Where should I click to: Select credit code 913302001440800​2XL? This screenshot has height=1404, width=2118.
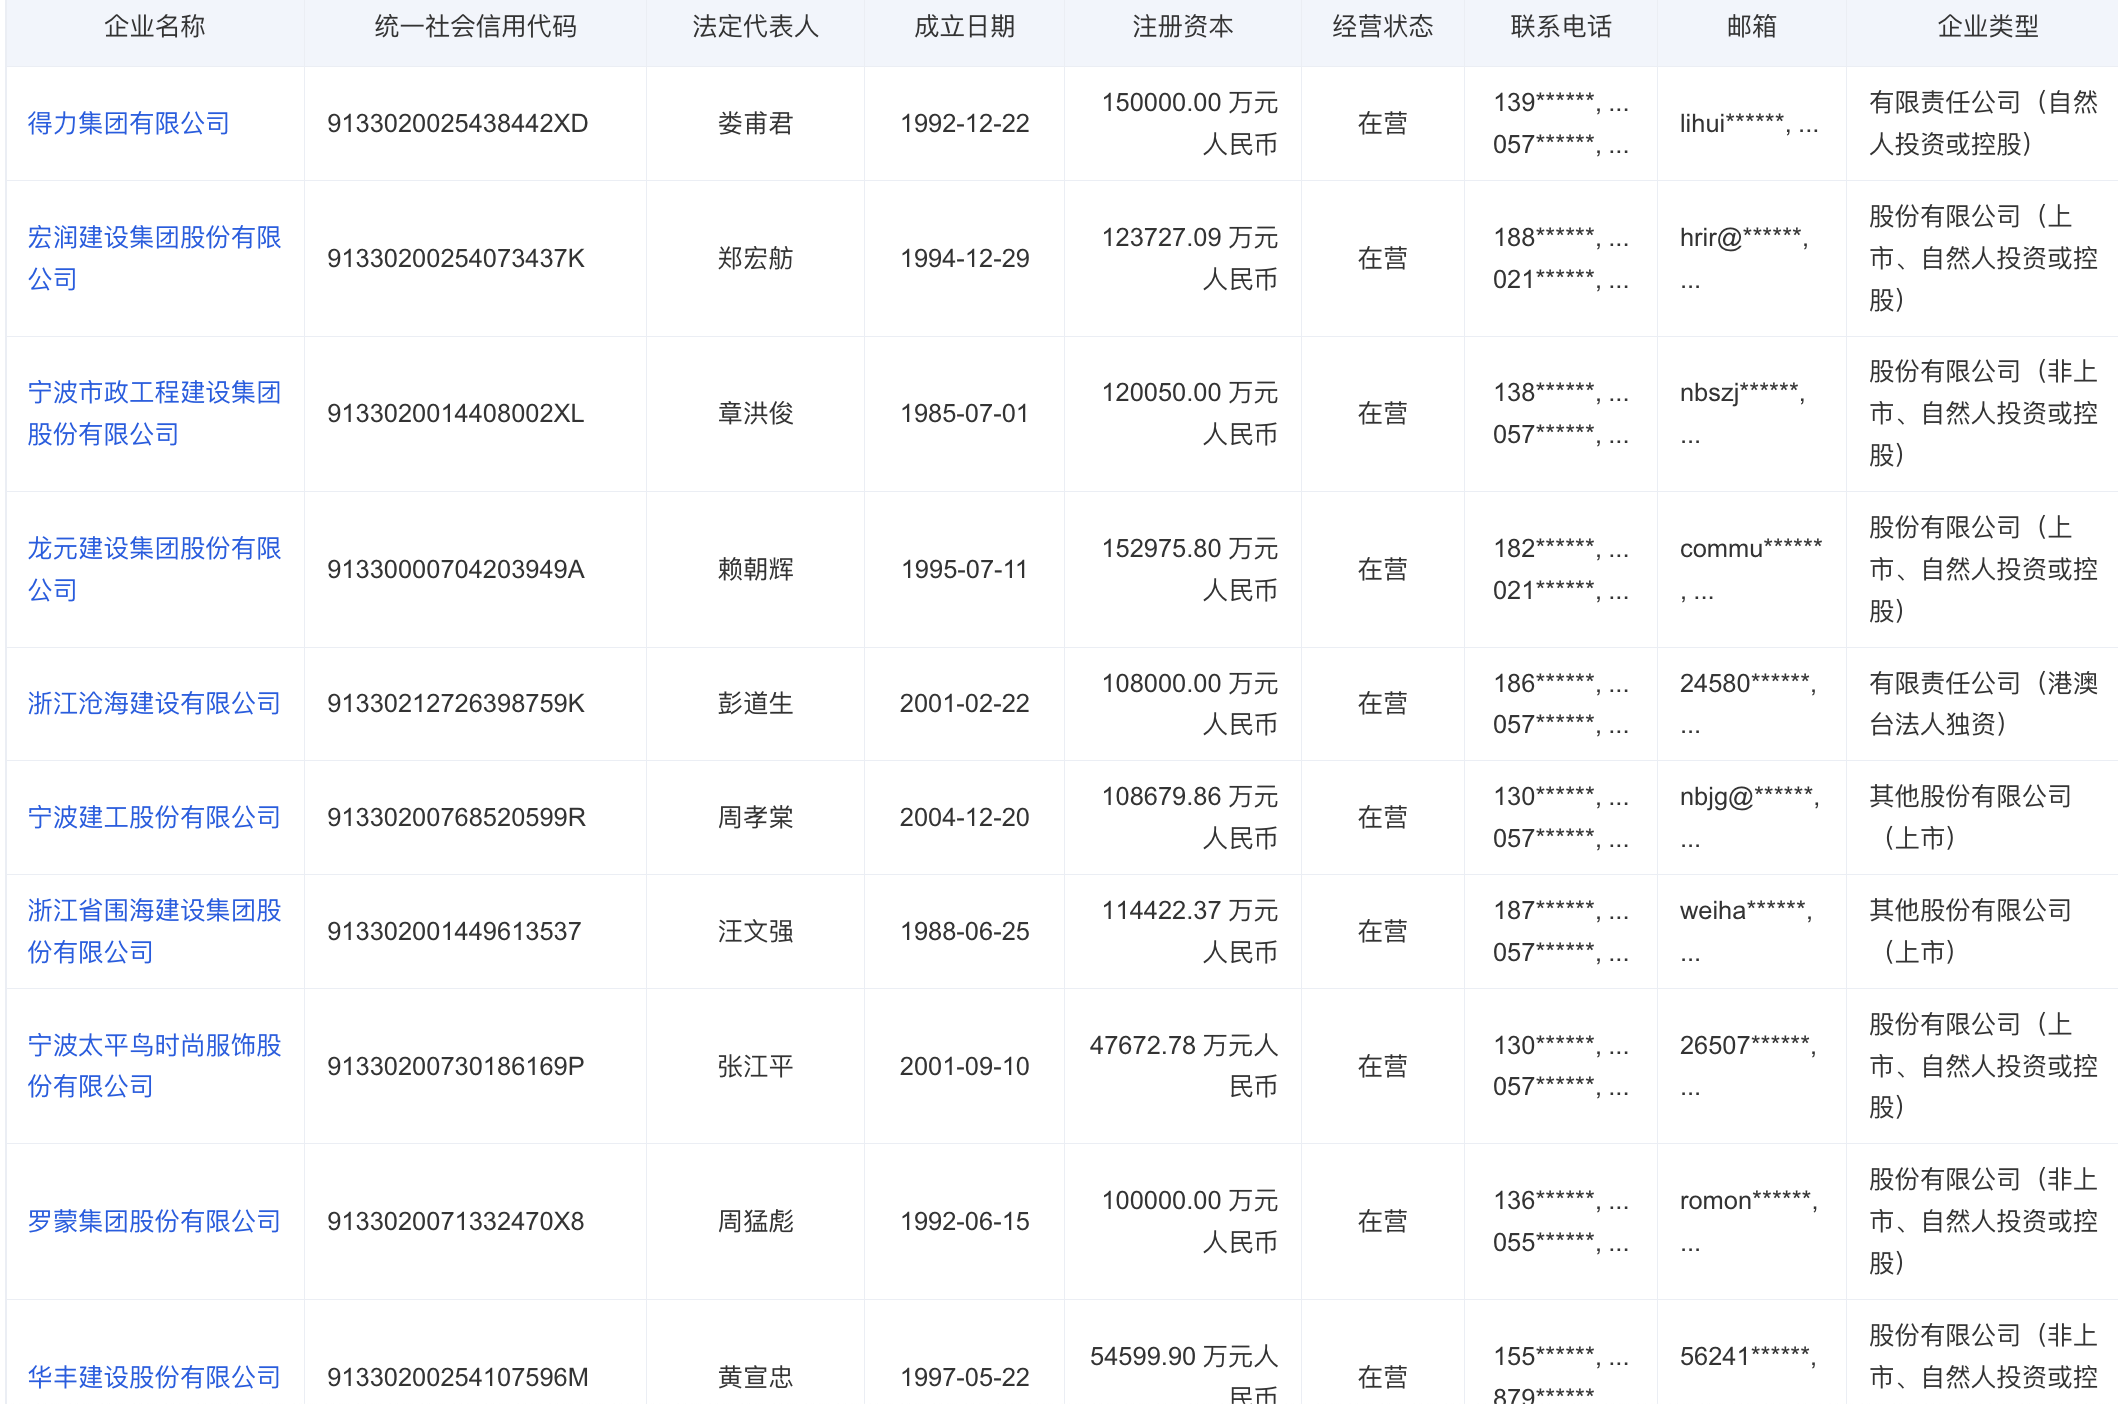[455, 413]
